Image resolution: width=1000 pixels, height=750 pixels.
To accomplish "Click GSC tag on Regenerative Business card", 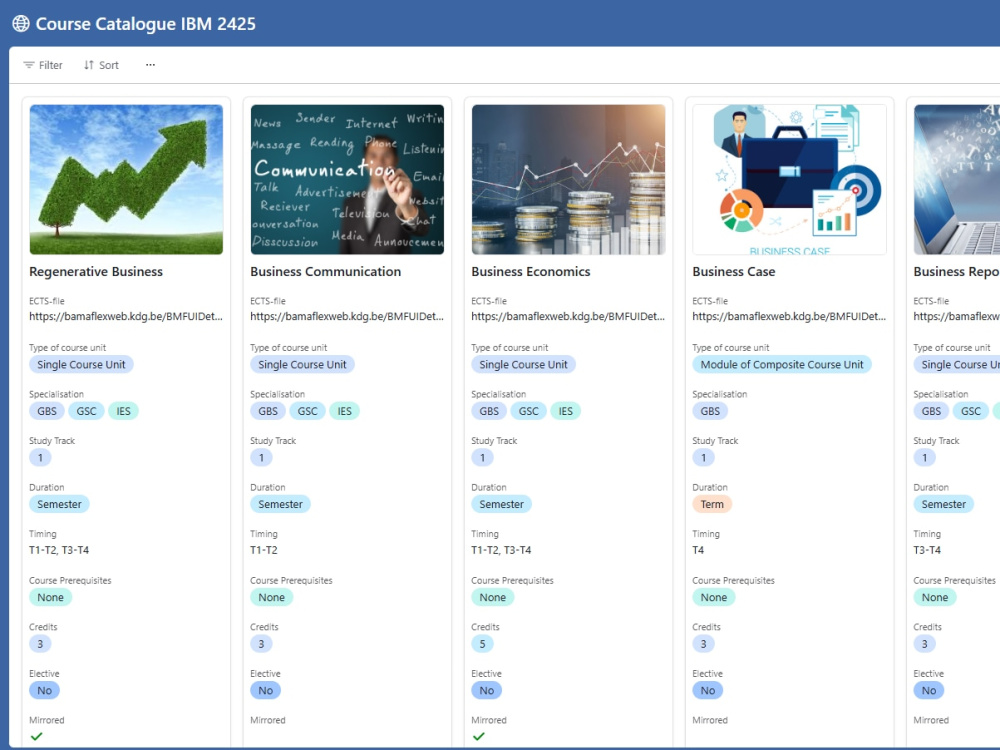I will 86,411.
